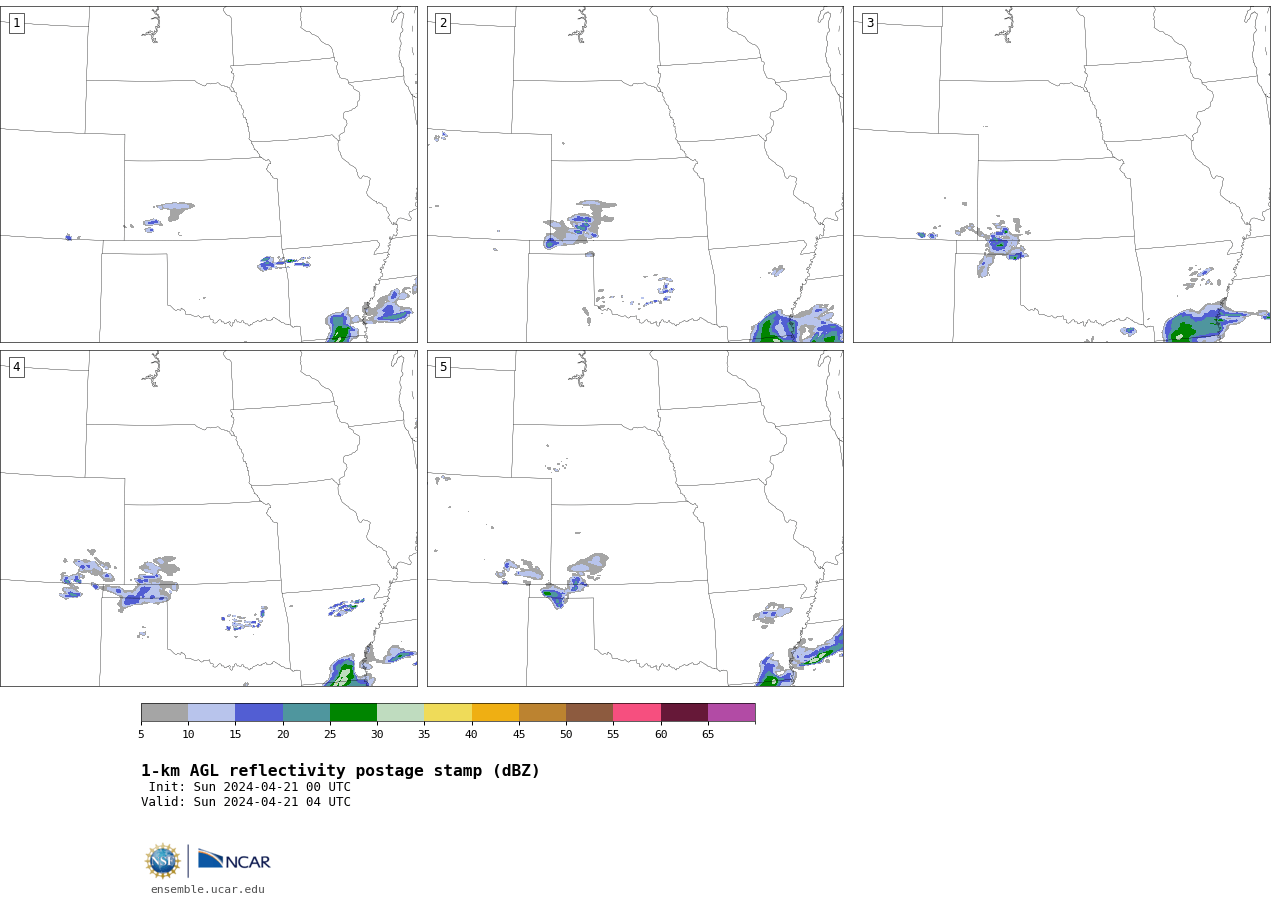Open ensemble member 5 reflectivity map
The image size is (1280, 901).
tap(635, 518)
